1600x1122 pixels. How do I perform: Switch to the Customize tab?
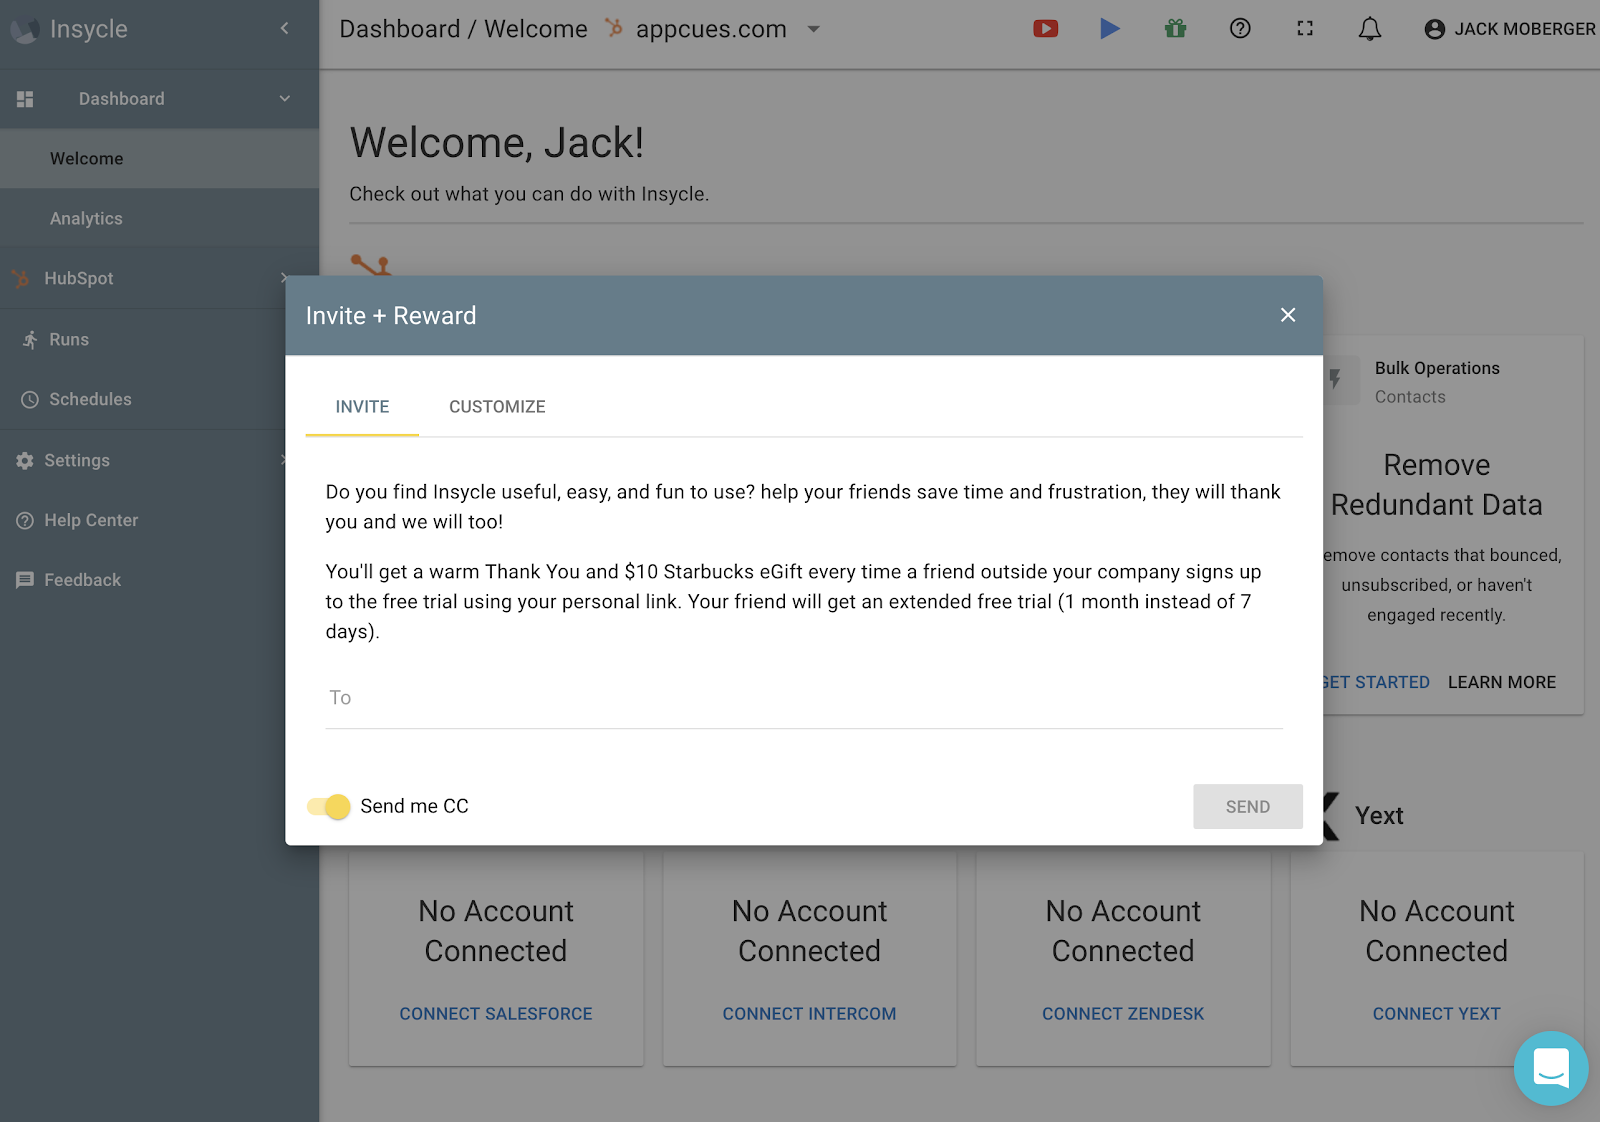(x=497, y=407)
